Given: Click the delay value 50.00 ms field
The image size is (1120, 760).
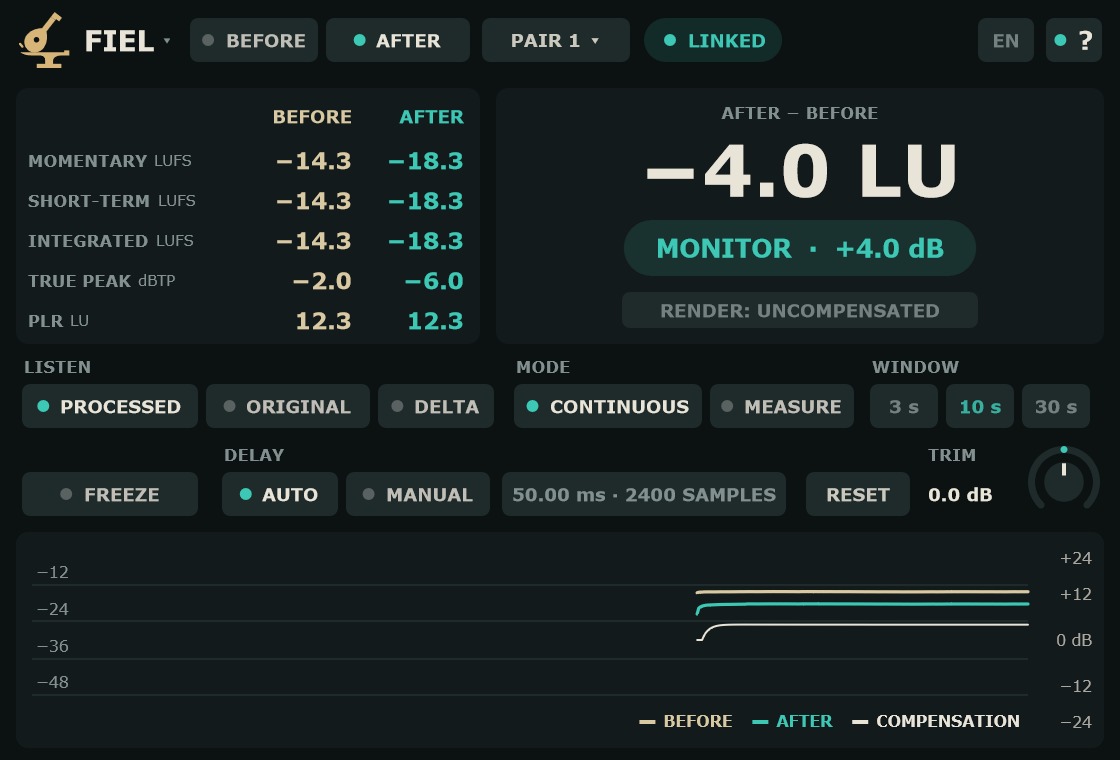Looking at the screenshot, I should pos(644,494).
